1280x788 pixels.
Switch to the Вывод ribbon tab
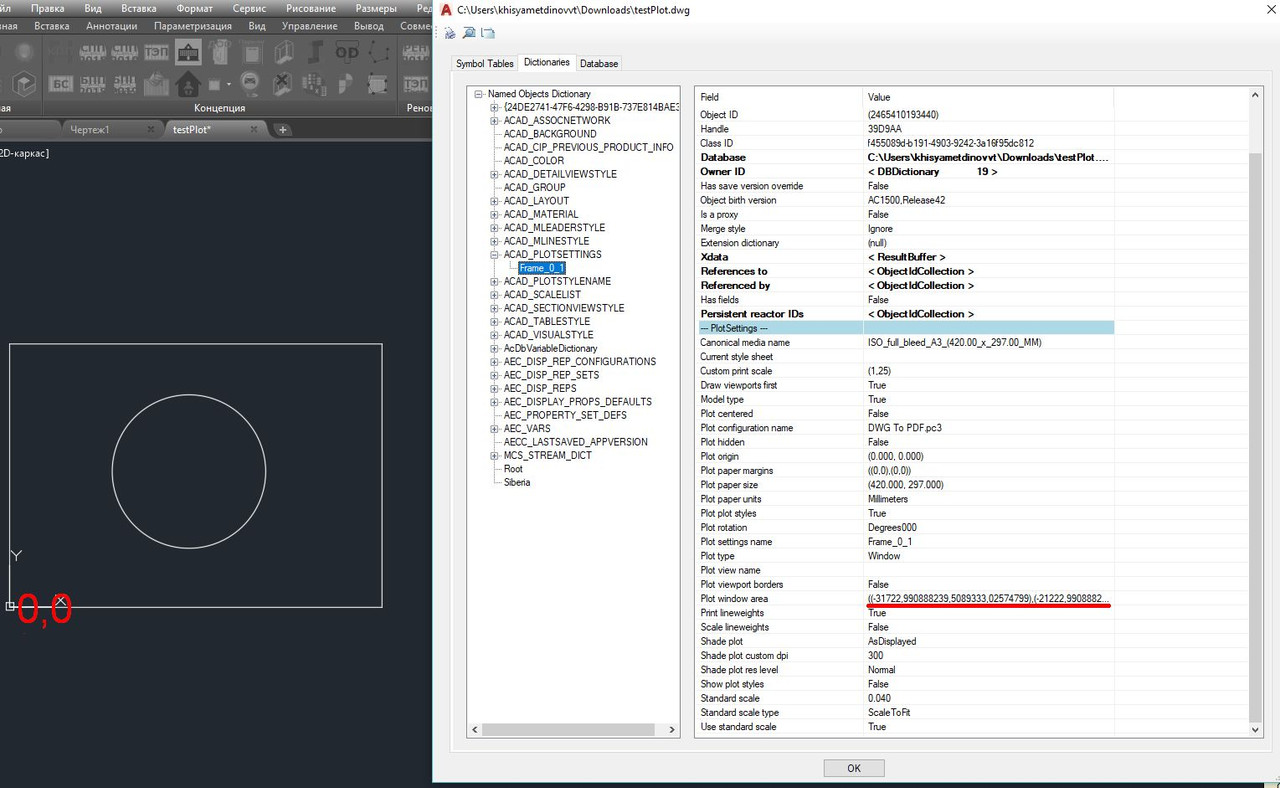369,26
